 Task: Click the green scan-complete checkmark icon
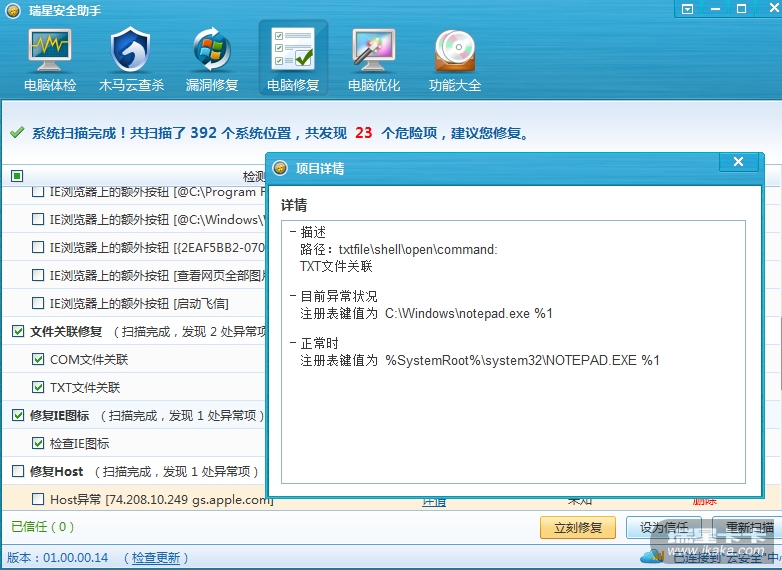click(17, 133)
